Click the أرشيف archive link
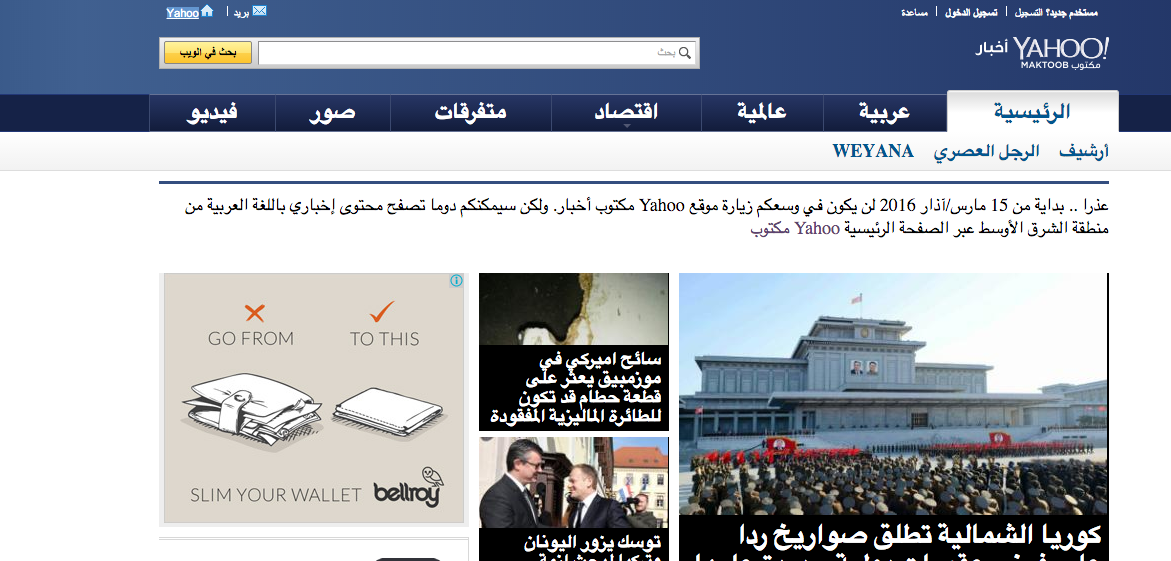Viewport: 1171px width, 561px height. pos(1084,152)
